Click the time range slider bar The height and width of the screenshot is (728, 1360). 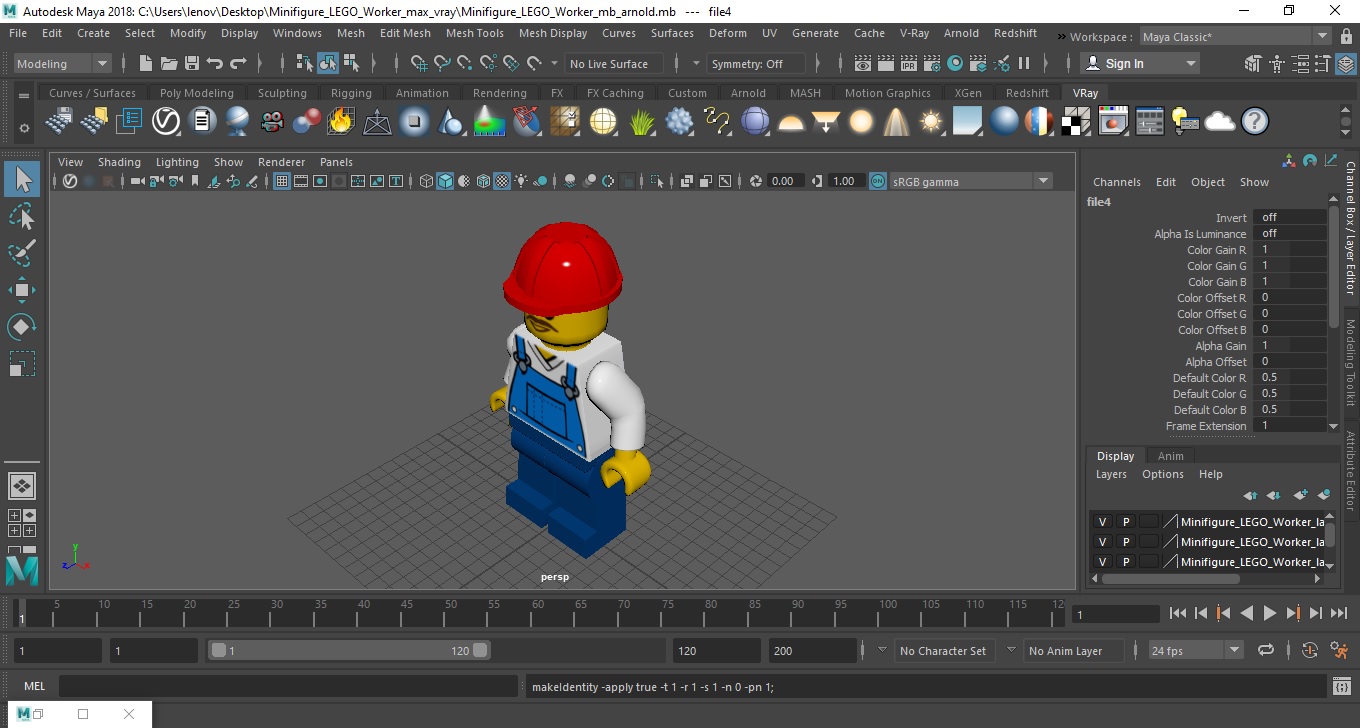[x=349, y=651]
